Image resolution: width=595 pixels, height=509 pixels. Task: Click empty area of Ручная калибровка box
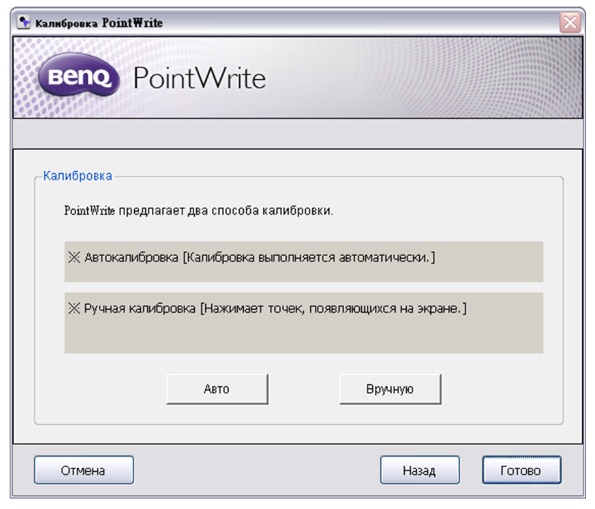(x=304, y=336)
